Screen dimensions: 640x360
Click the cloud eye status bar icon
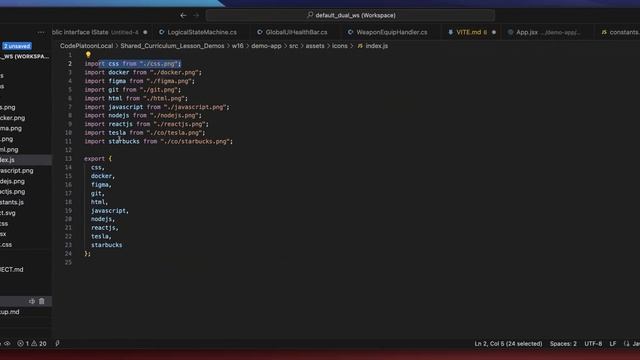[7, 344]
